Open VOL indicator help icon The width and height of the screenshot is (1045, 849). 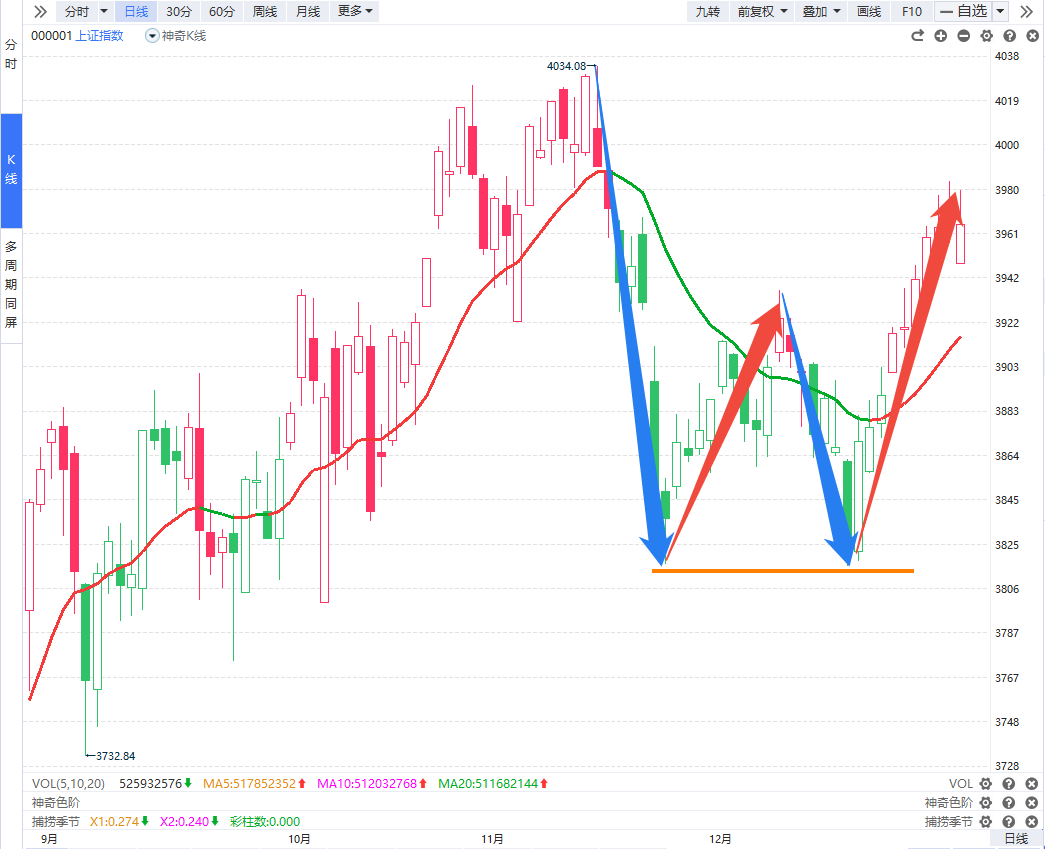(x=1009, y=784)
